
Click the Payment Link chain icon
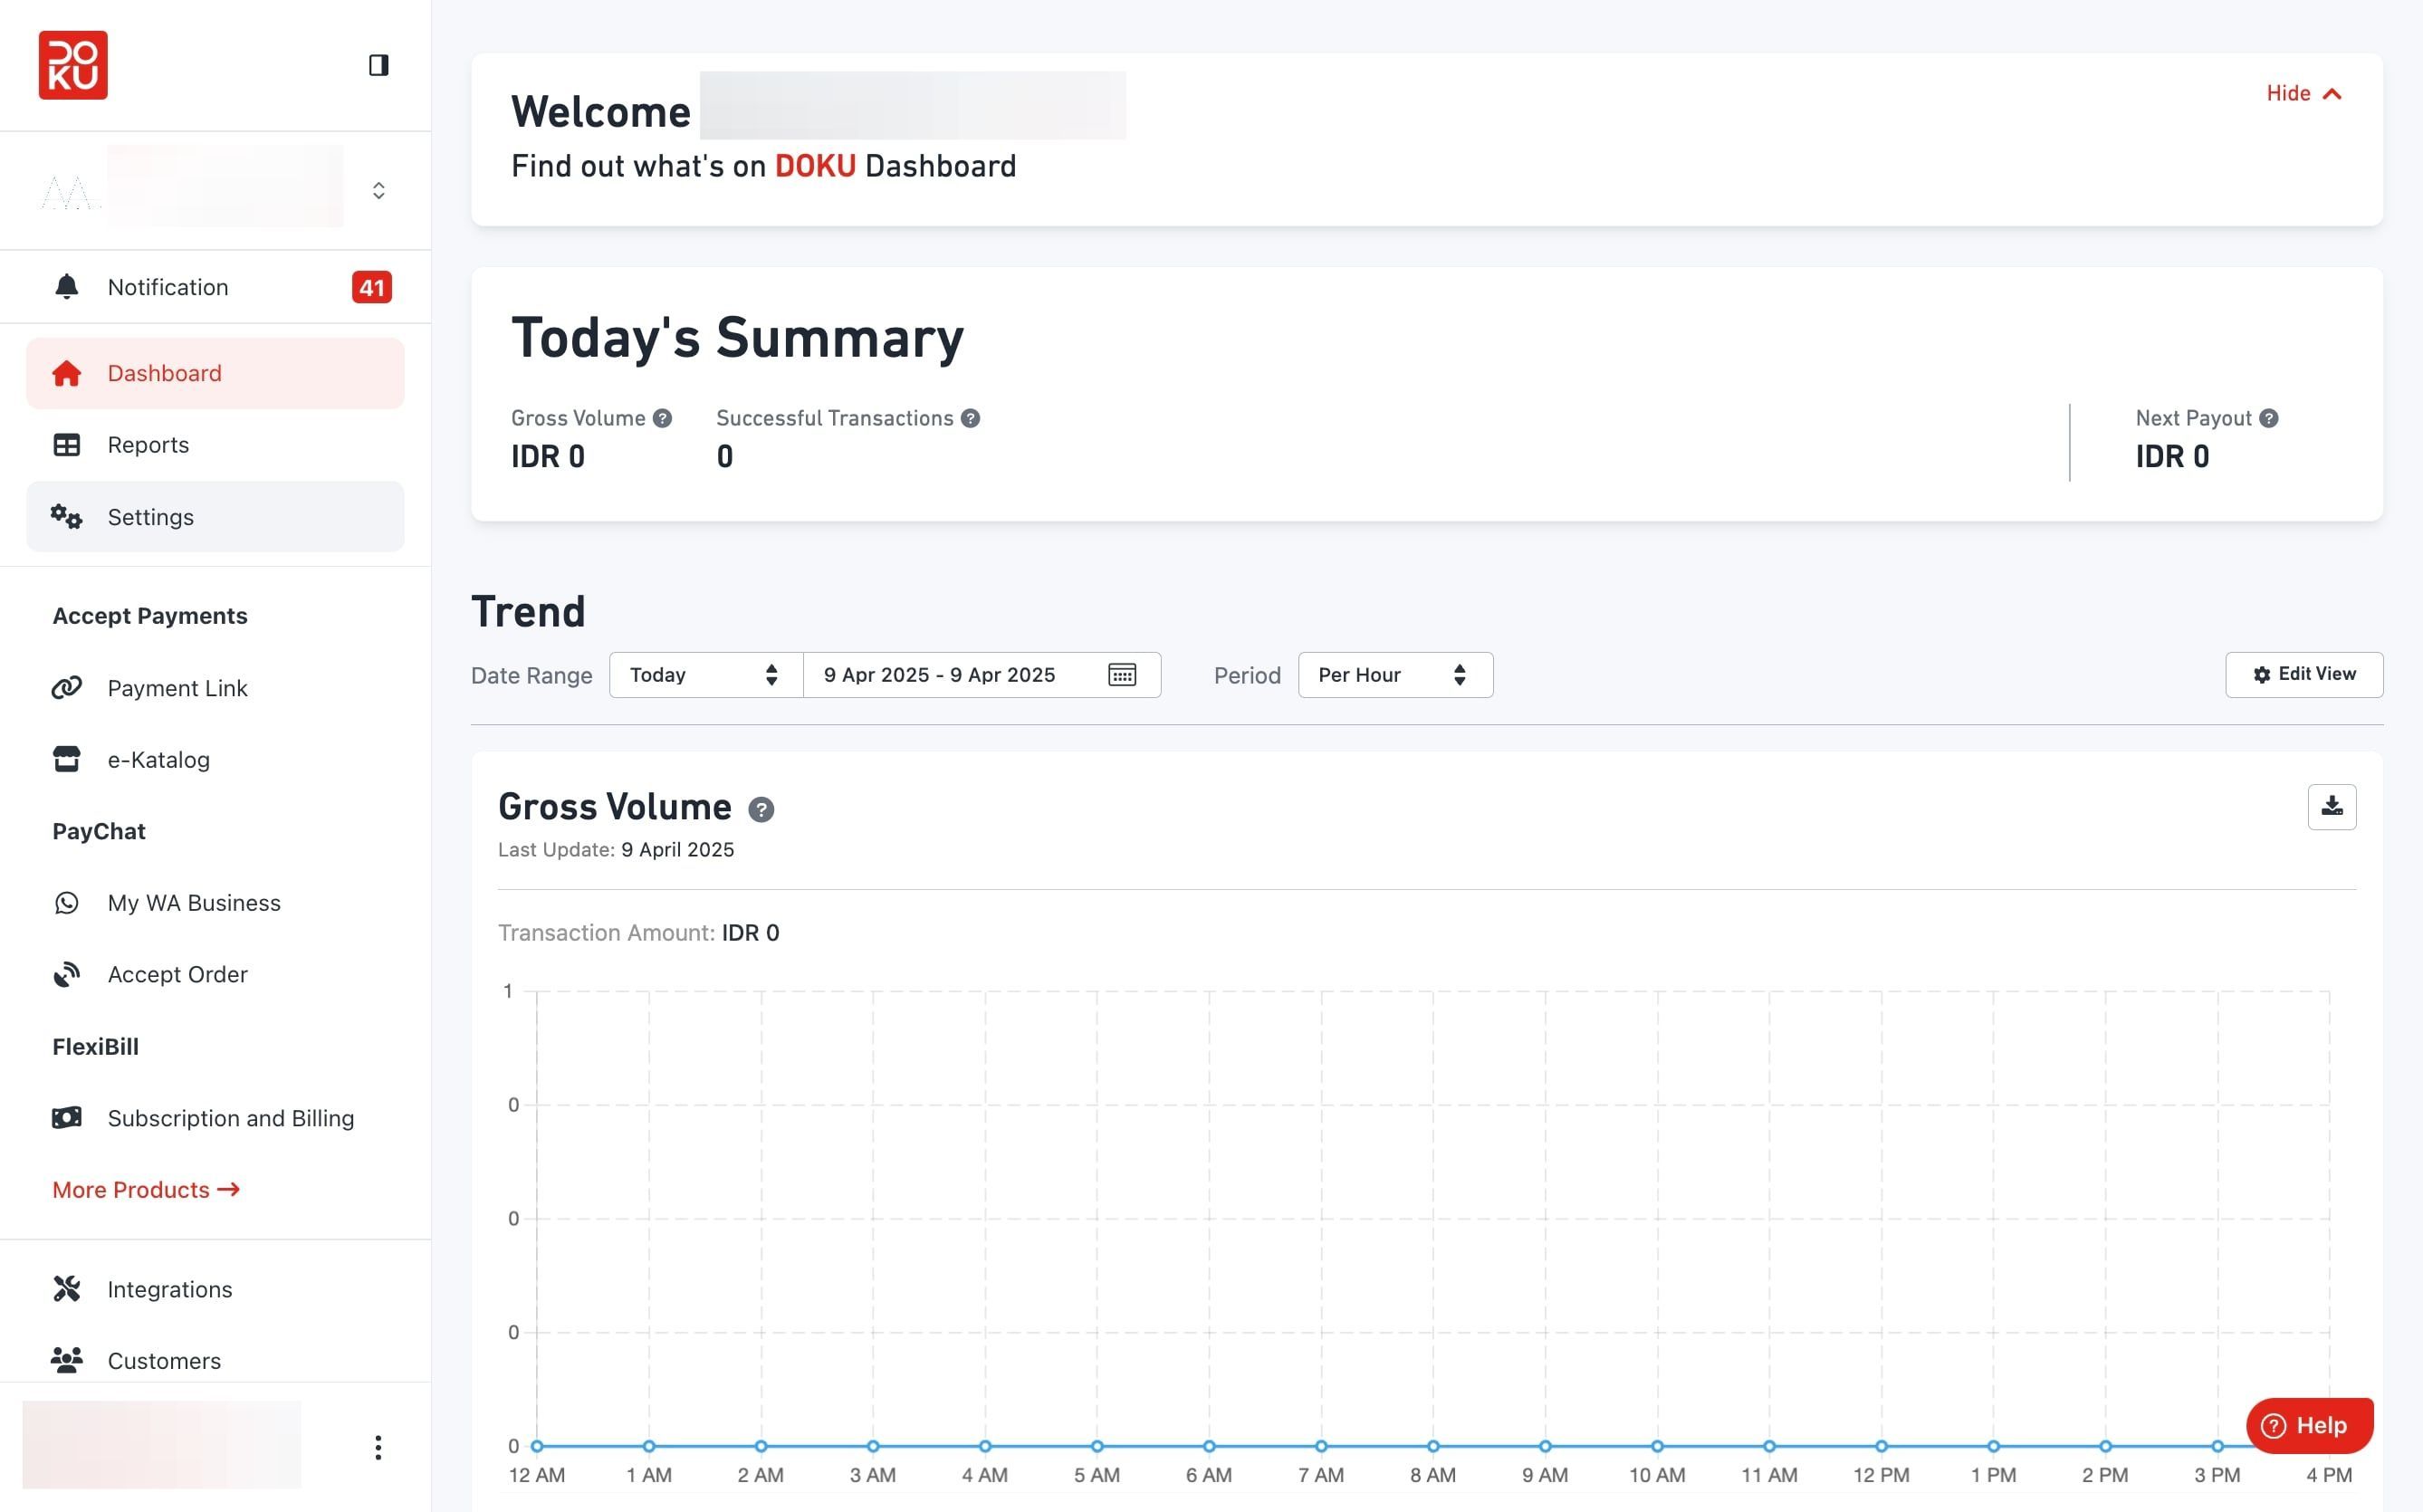[x=66, y=688]
